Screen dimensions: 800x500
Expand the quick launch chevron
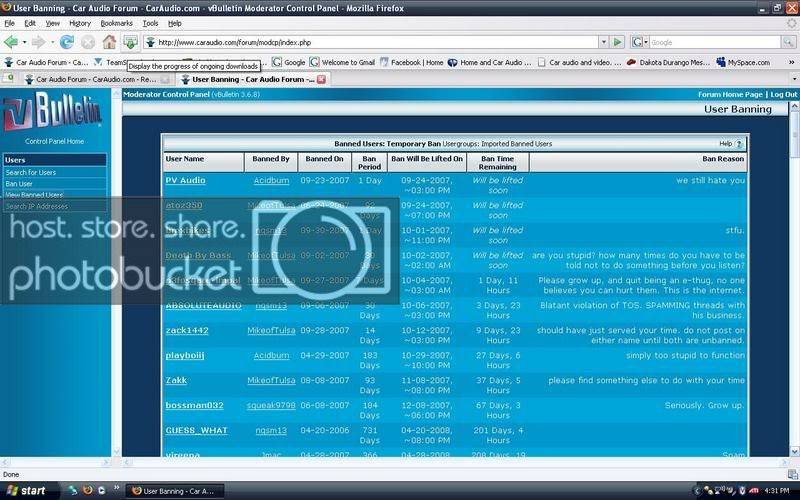pyautogui.click(x=116, y=489)
